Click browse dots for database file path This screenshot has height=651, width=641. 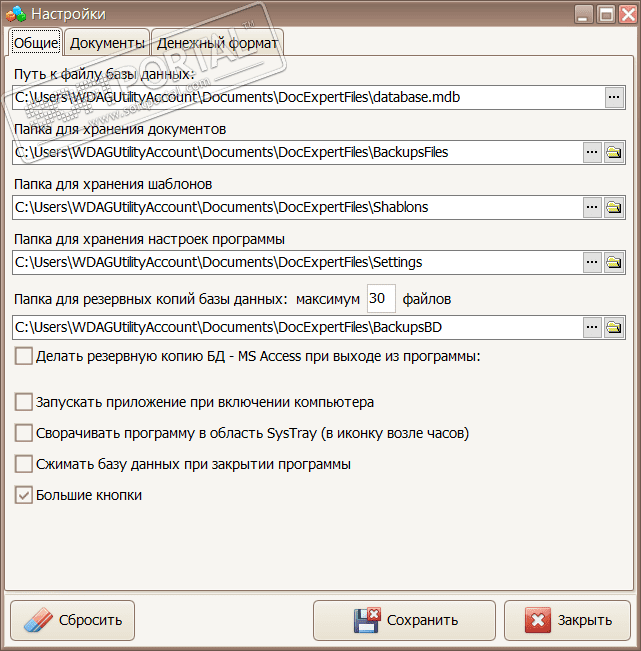pyautogui.click(x=614, y=97)
